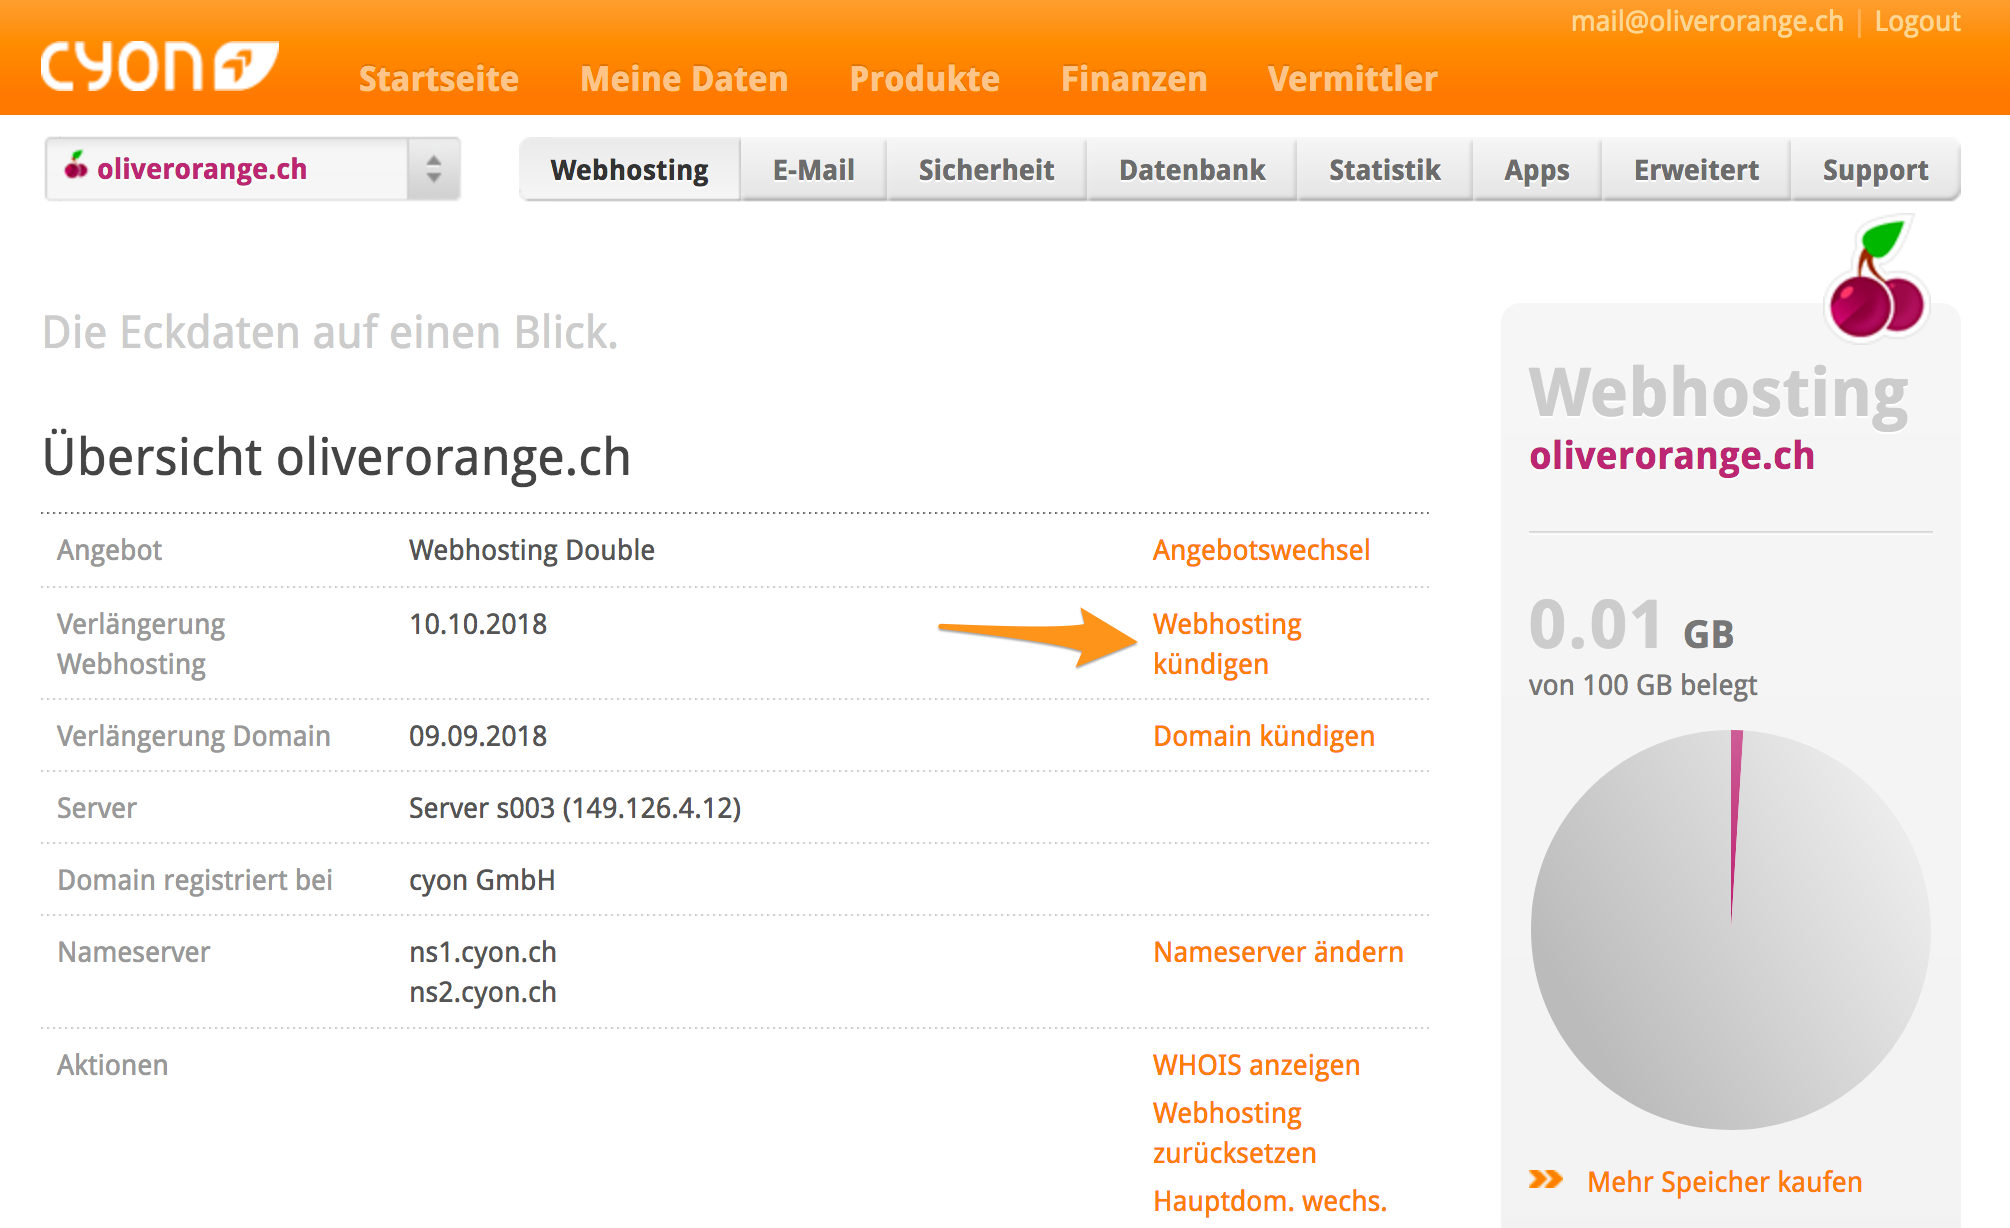Switch to the Support tab
This screenshot has height=1228, width=2010.
[x=1876, y=170]
